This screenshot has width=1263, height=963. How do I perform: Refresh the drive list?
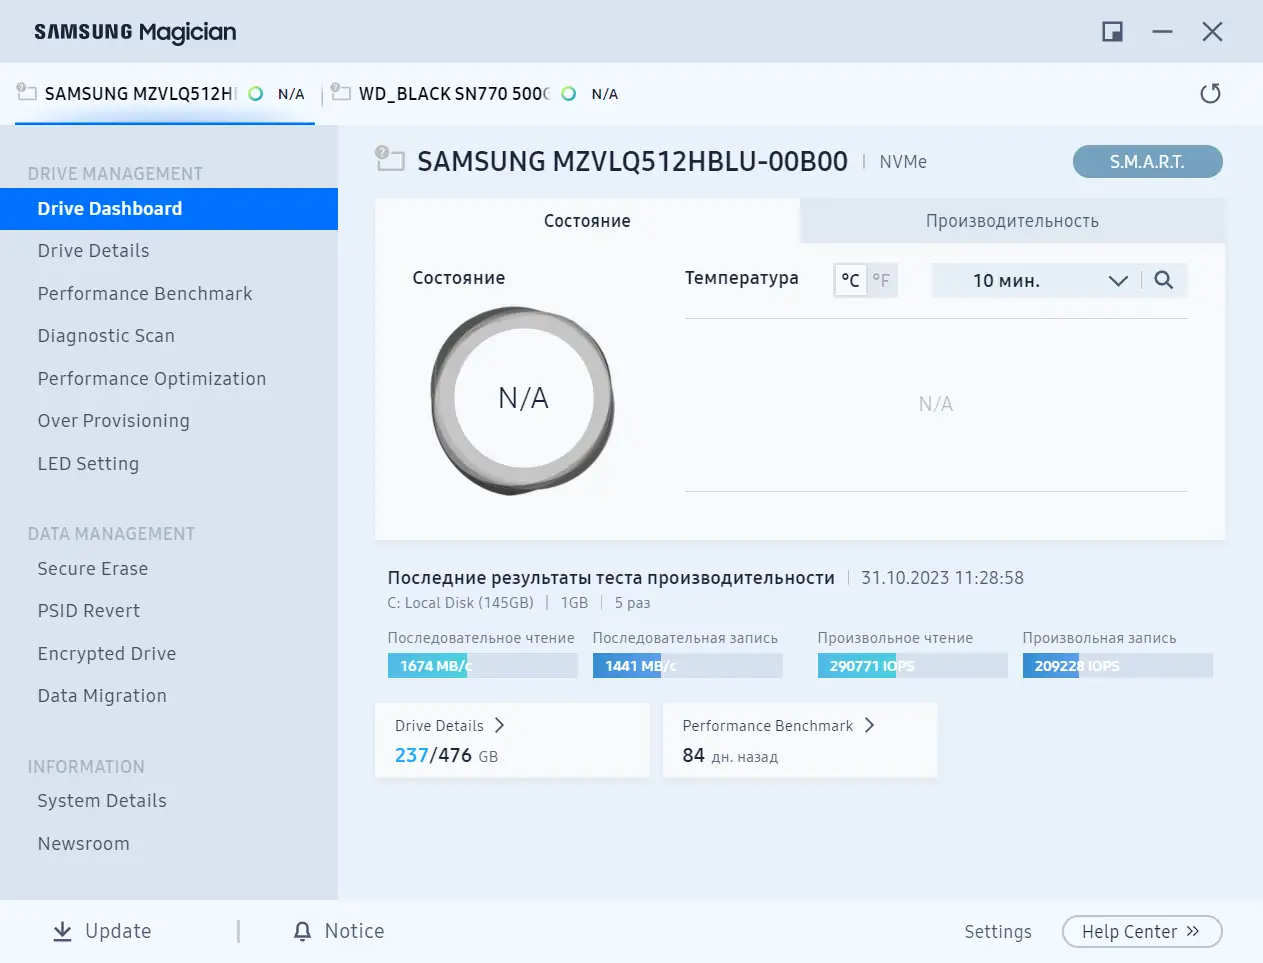click(x=1210, y=92)
